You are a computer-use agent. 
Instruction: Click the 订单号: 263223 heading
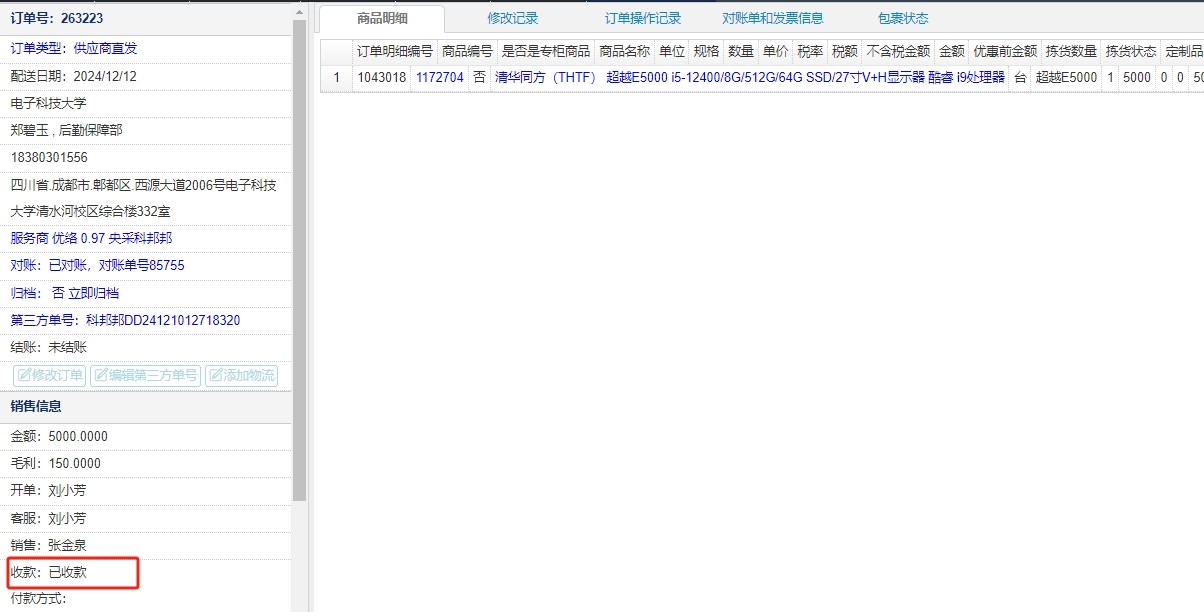pyautogui.click(x=56, y=18)
